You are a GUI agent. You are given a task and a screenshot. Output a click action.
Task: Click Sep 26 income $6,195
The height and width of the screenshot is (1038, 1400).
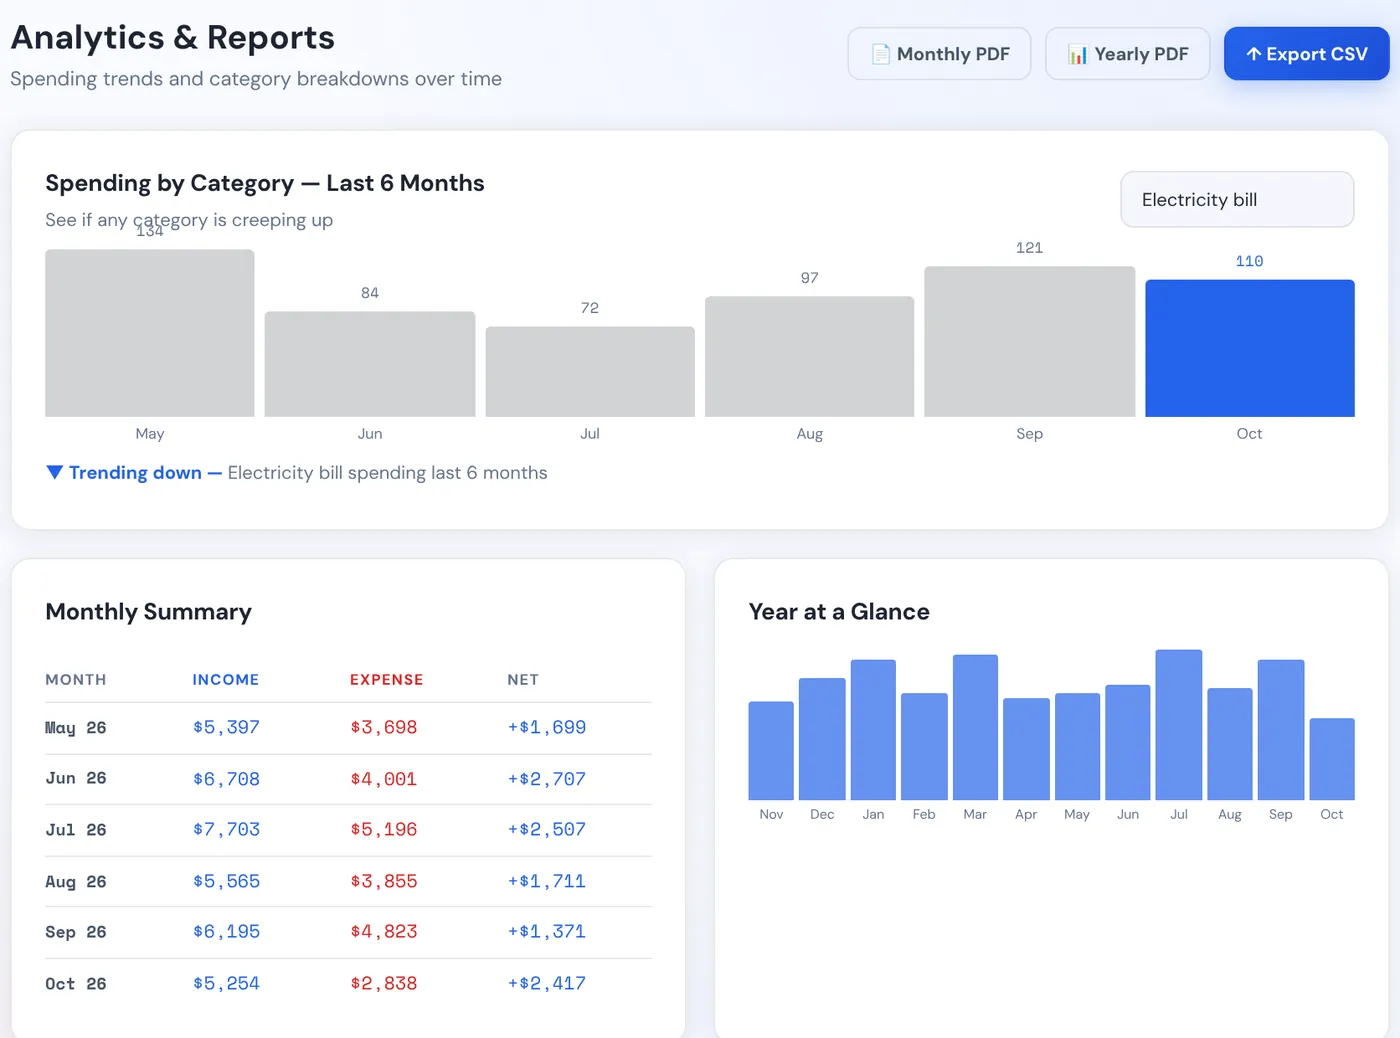click(226, 932)
